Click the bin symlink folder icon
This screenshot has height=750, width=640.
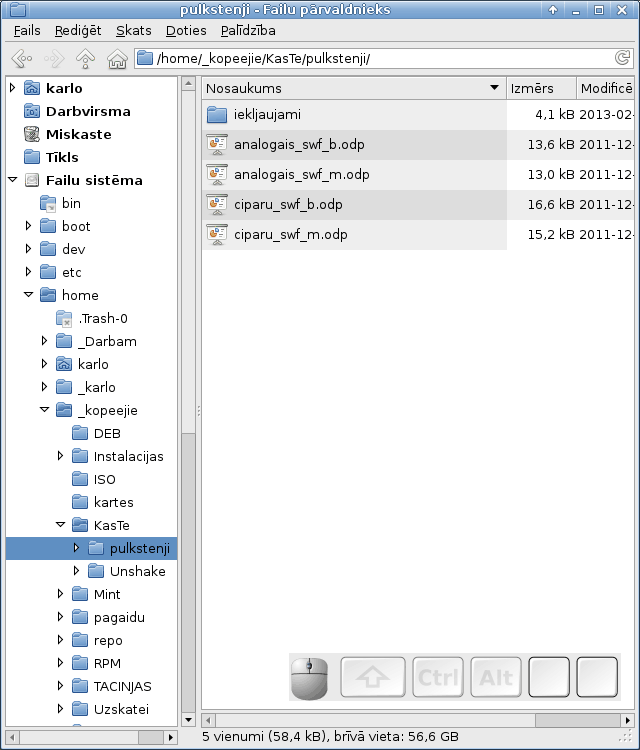pos(48,203)
